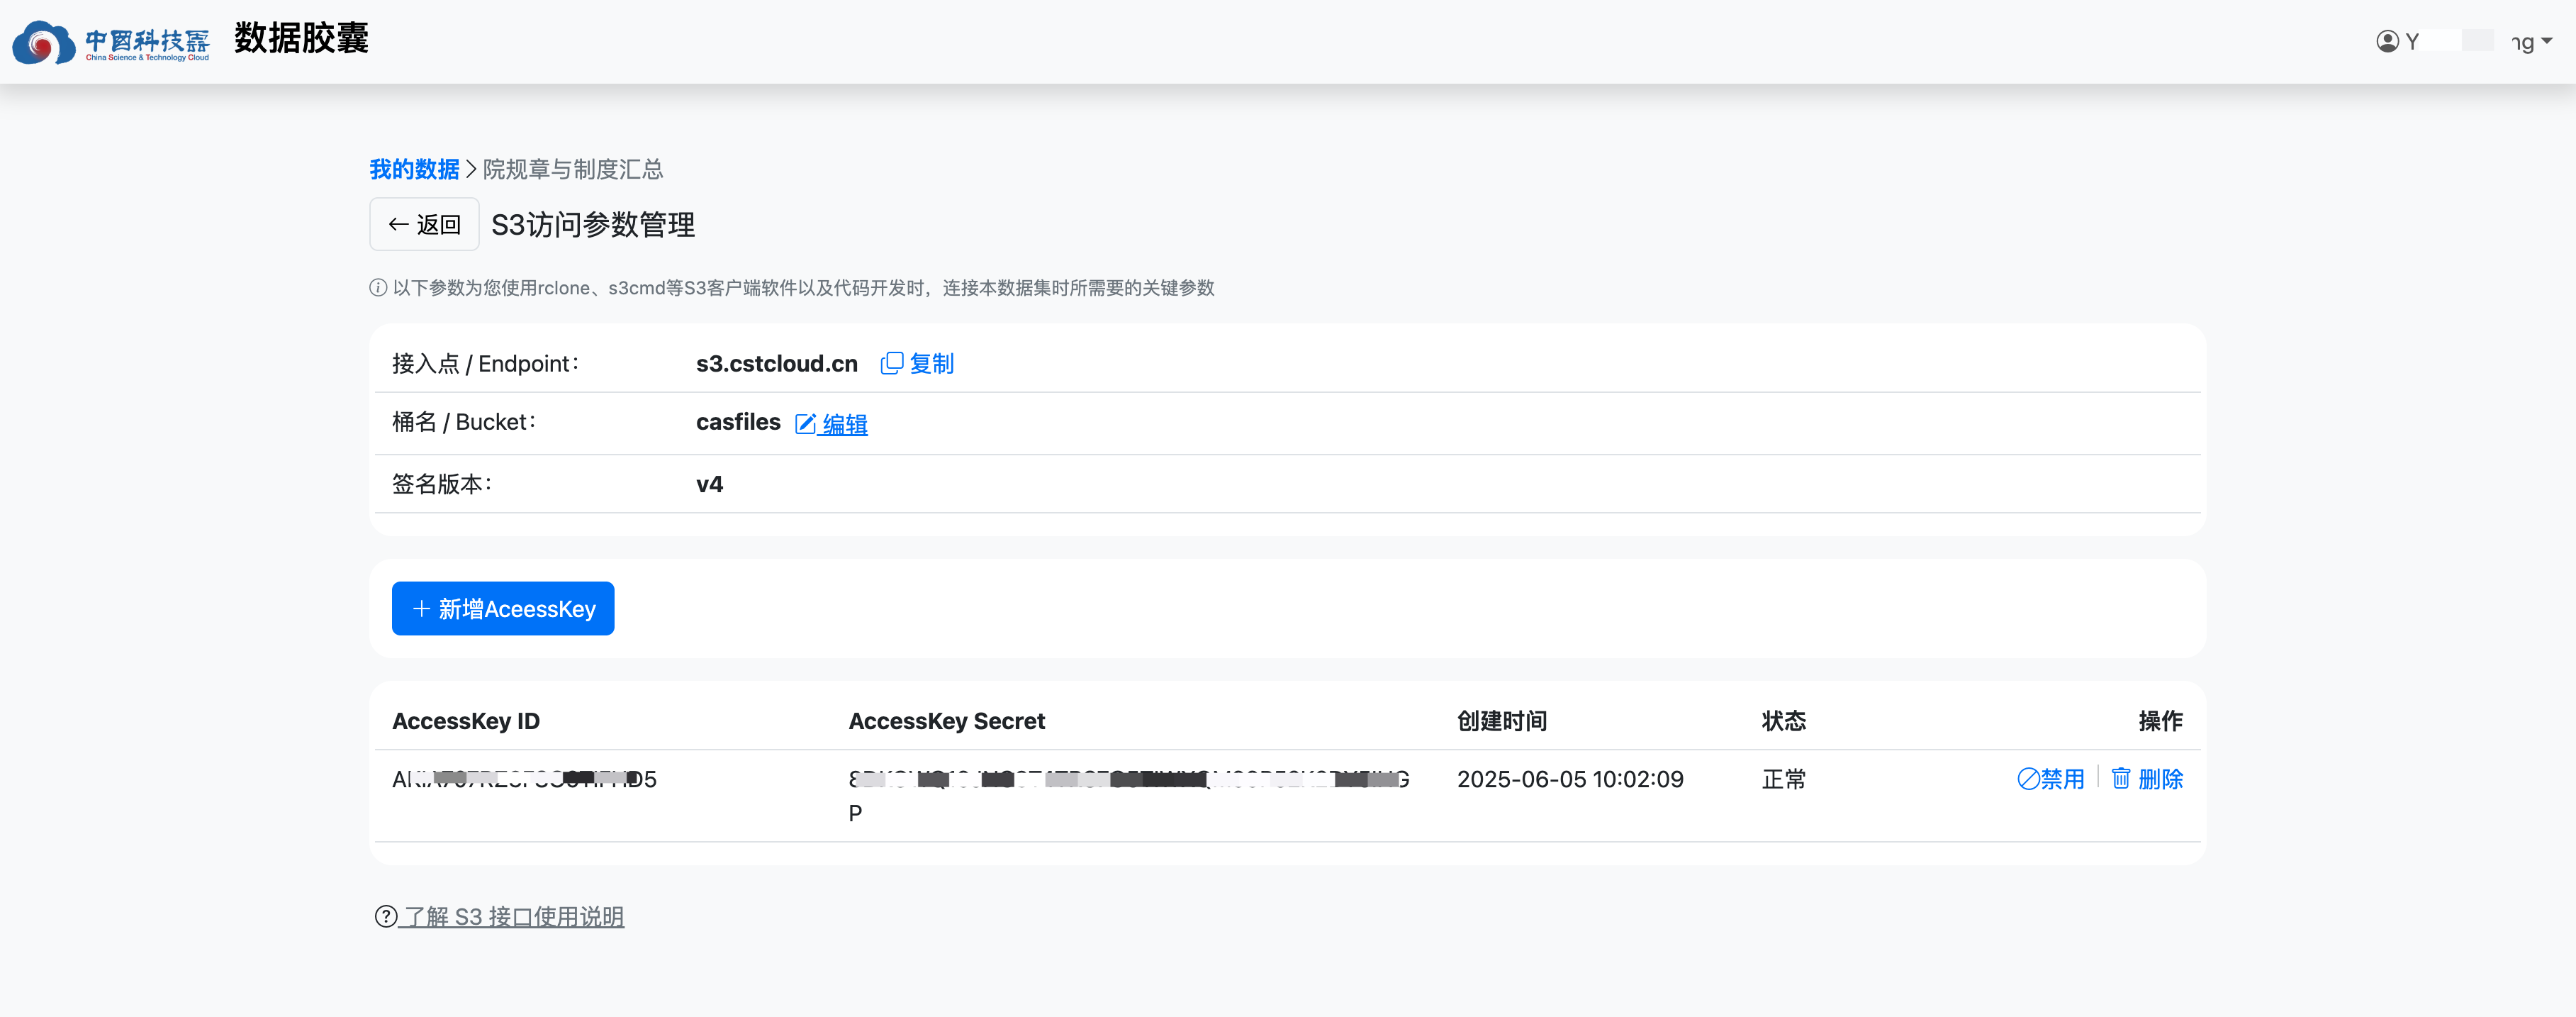Edit bucket name via 编辑 link
Screen dimensions: 2576x1017
tap(845, 424)
